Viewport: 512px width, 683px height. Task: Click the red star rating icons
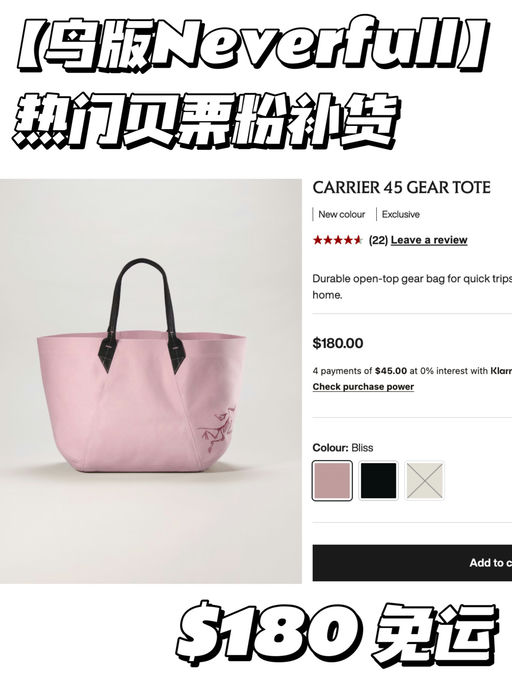coord(337,240)
